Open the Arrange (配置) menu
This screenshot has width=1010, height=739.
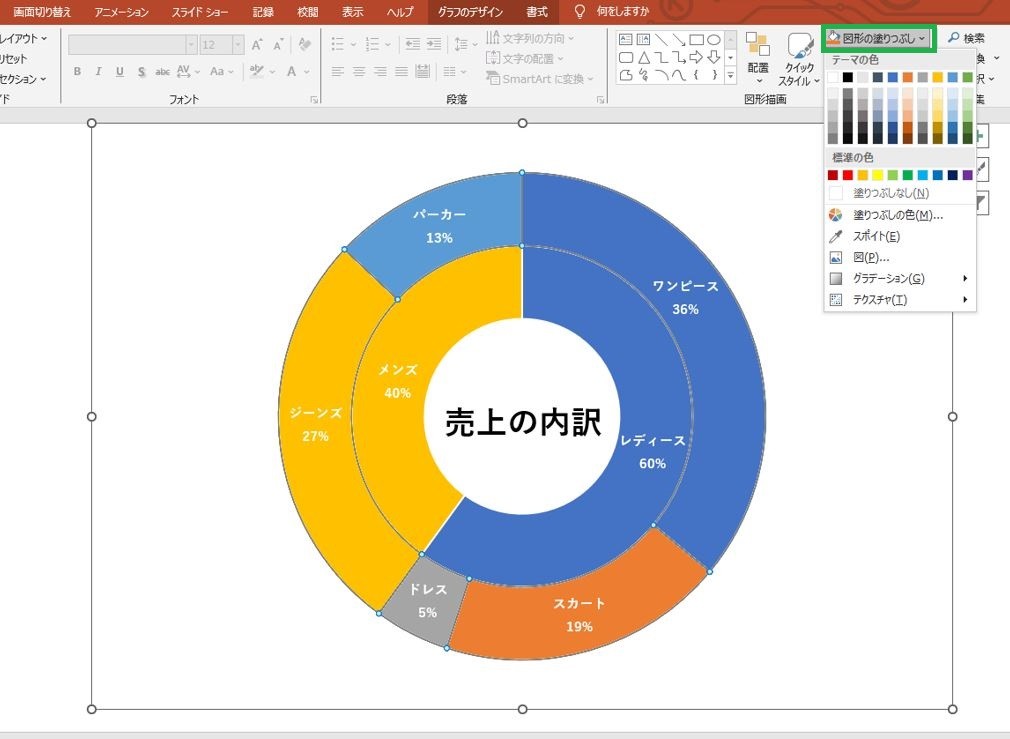tap(758, 58)
